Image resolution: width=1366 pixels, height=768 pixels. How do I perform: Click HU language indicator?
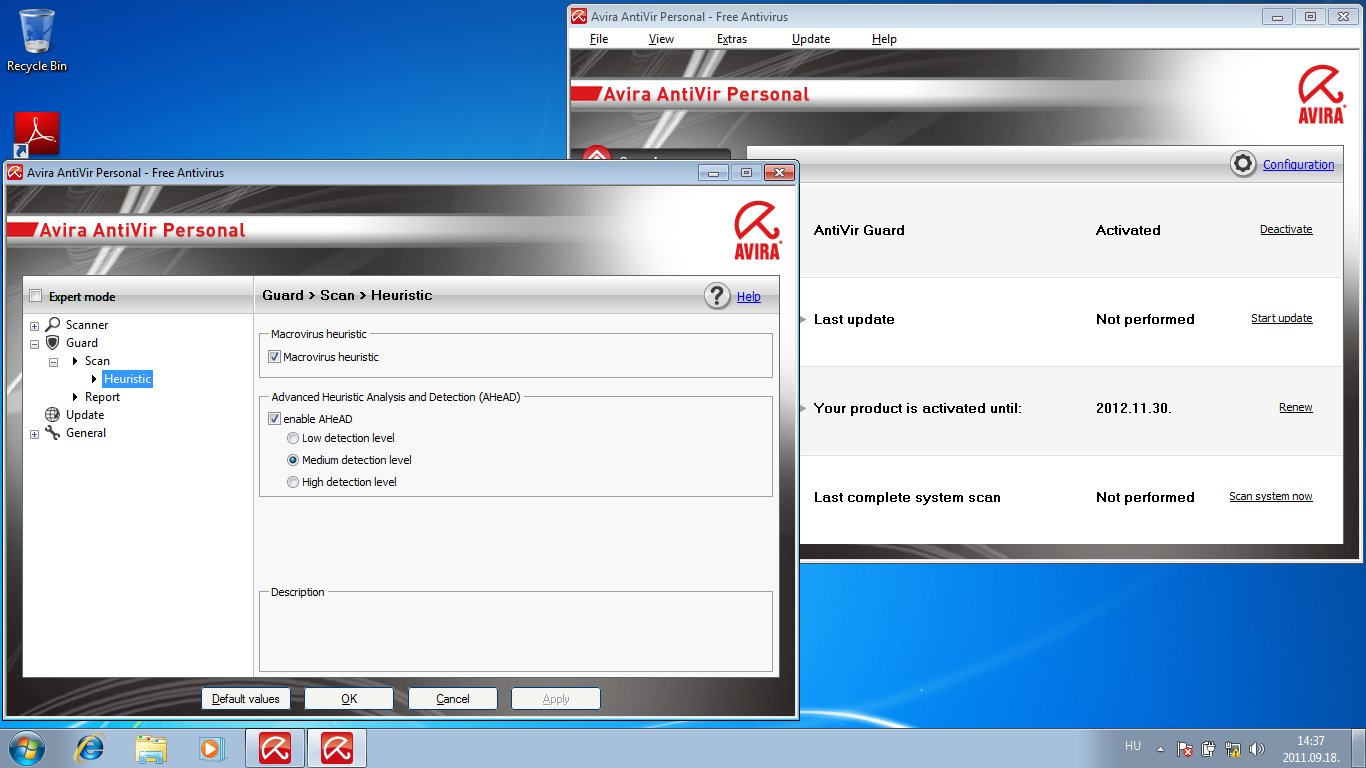pos(1133,746)
